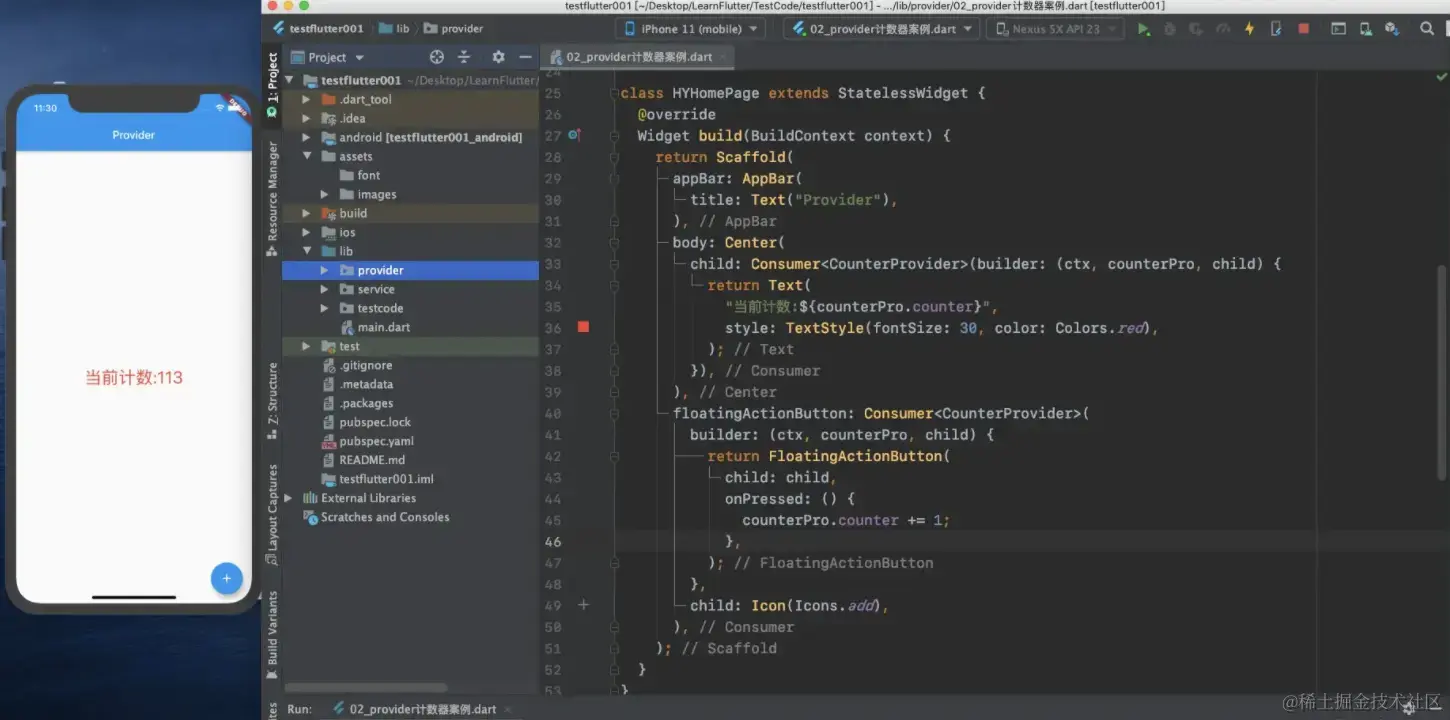Click the Profile app speedometer icon
Image resolution: width=1450 pixels, height=720 pixels.
coord(1223,29)
